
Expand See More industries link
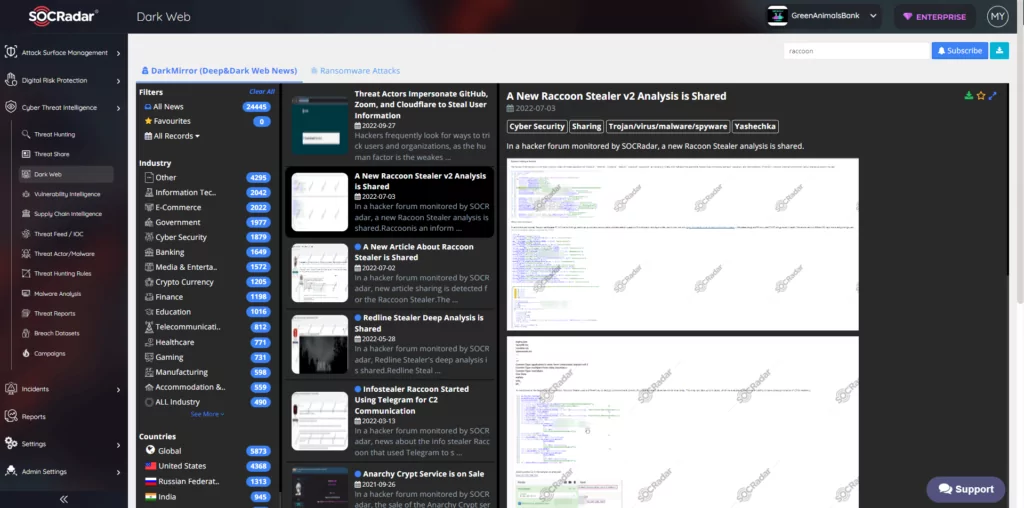207,414
